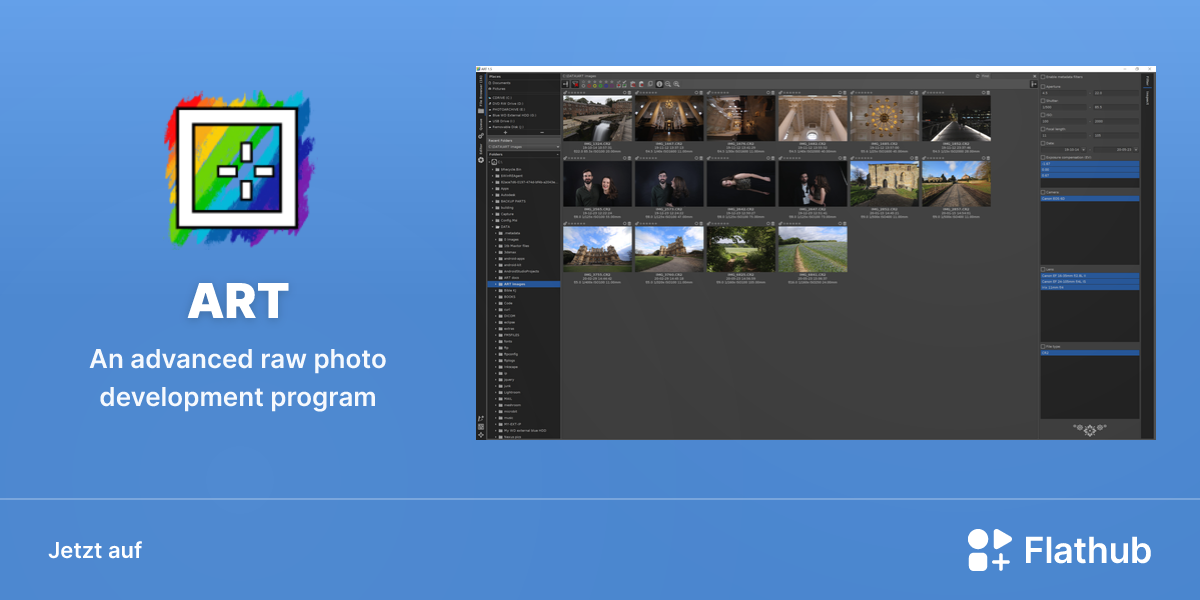Viewport: 1200px width, 600px height.
Task: Tick the Aperture filter checkbox
Action: coord(1043,87)
